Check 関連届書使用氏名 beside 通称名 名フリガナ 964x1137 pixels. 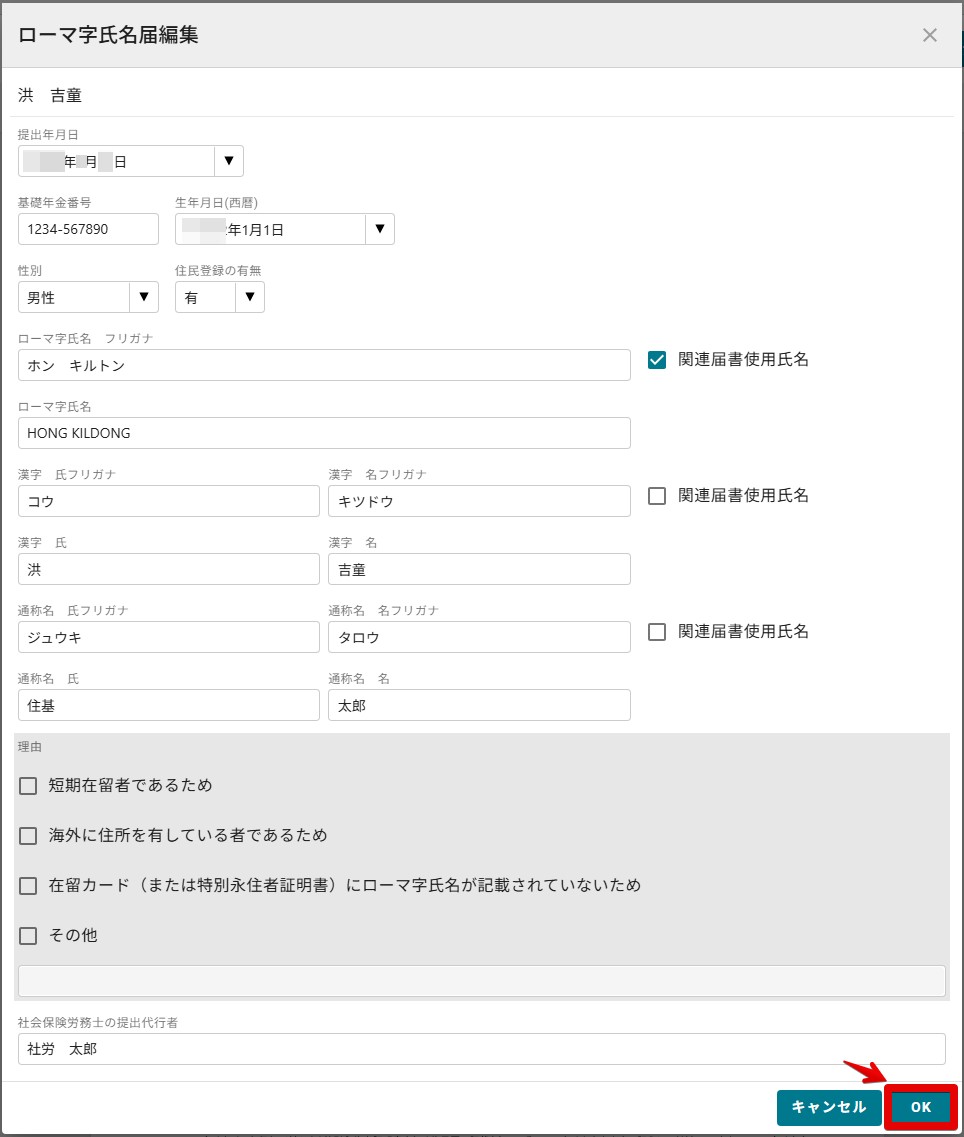click(656, 632)
